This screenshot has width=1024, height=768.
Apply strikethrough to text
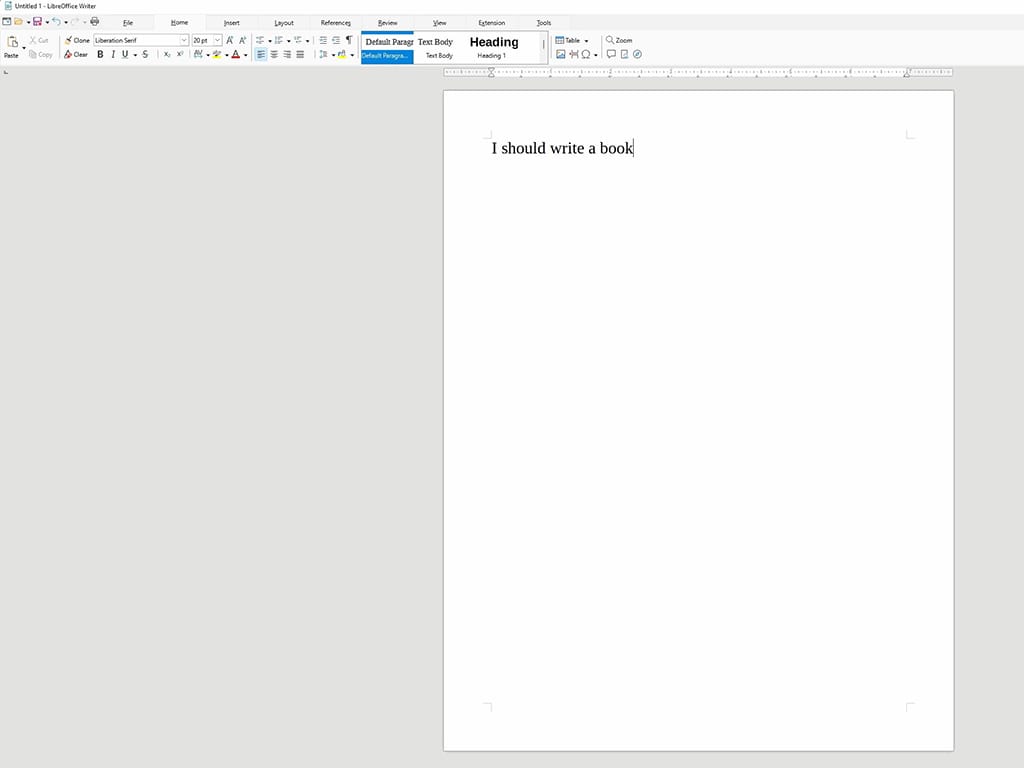click(145, 54)
